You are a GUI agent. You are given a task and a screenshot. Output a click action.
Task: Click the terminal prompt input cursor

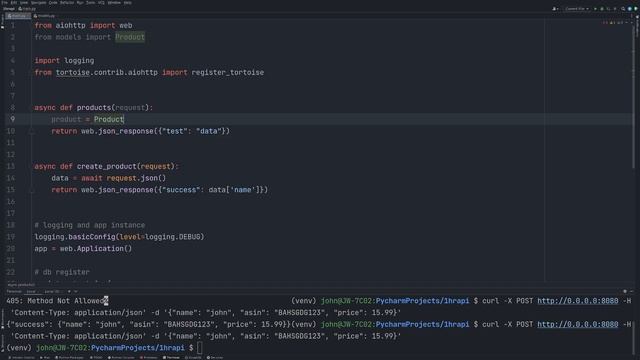[199, 348]
